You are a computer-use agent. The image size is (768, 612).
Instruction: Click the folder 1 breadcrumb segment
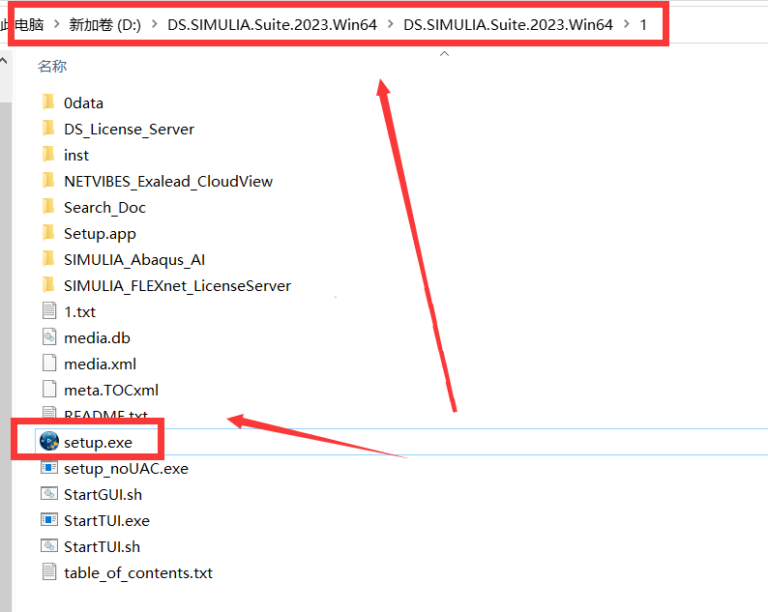[643, 24]
